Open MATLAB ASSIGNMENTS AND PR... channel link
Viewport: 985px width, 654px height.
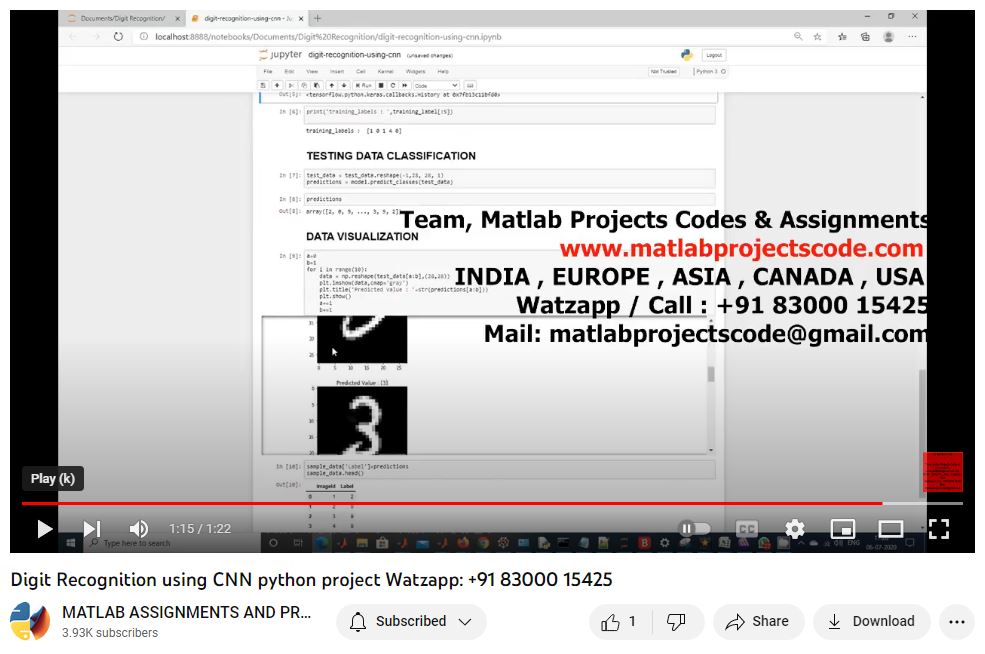(x=186, y=612)
